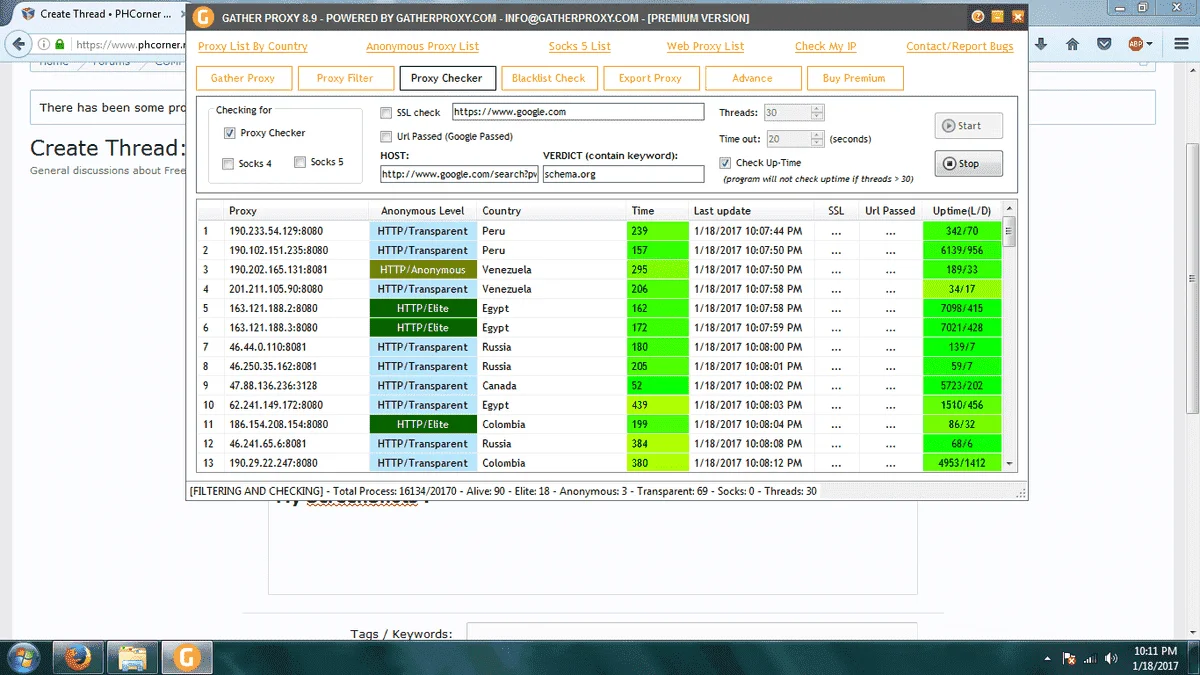Screen dimensions: 1200x675
Task: Open the Buy Premium tab
Action: pyautogui.click(x=855, y=78)
